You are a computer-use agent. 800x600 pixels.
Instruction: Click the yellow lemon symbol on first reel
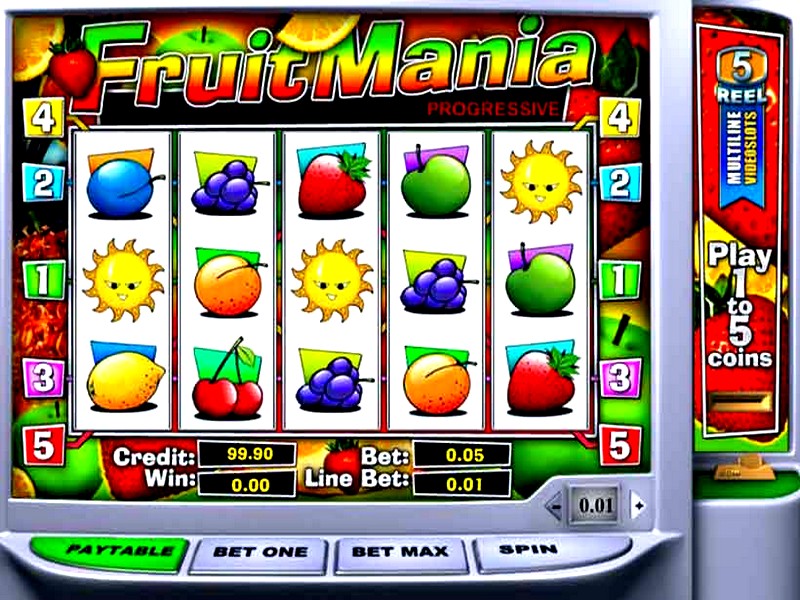point(124,378)
